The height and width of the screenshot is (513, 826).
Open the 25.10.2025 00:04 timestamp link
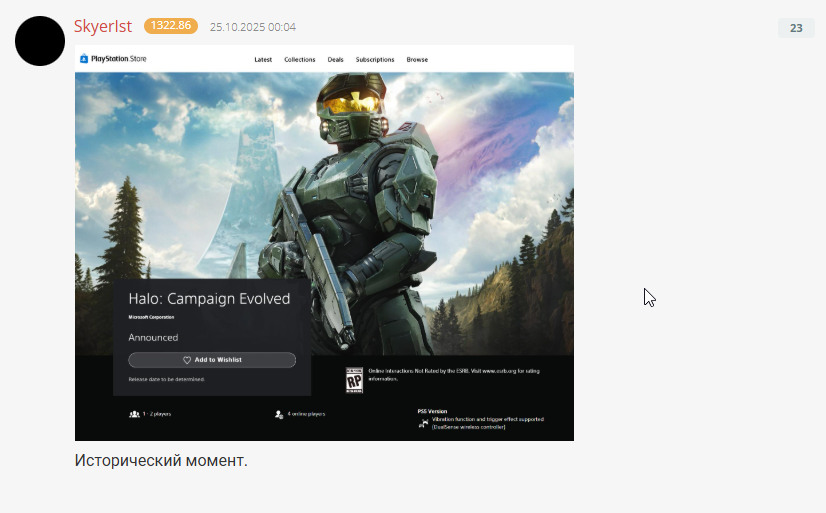click(x=253, y=27)
